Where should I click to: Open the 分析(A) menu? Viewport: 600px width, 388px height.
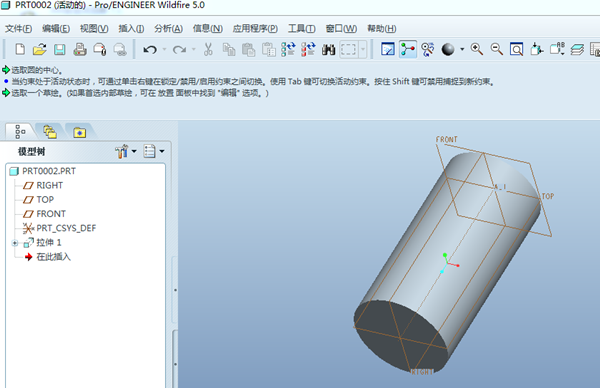168,29
